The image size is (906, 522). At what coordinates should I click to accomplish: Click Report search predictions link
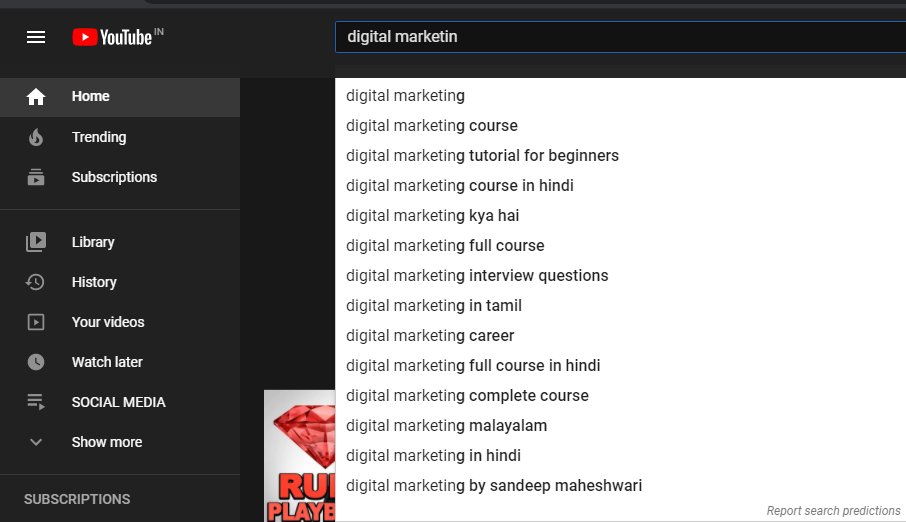point(833,511)
